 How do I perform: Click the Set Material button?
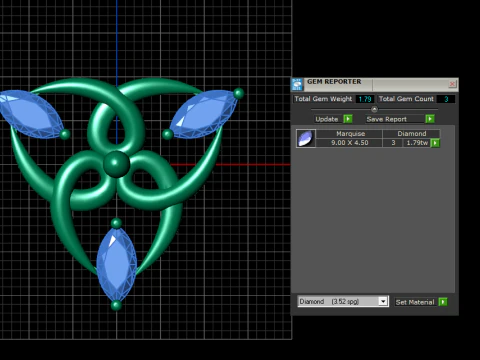click(x=416, y=302)
